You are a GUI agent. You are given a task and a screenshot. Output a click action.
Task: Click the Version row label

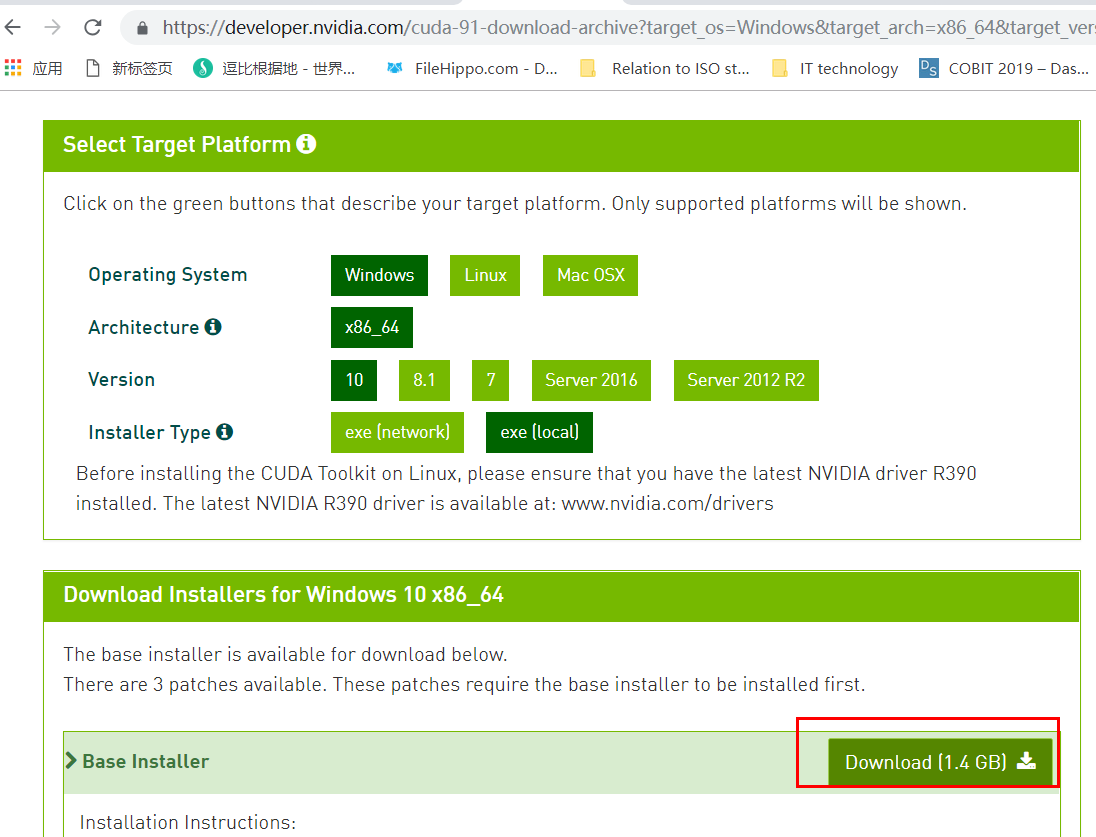pyautogui.click(x=122, y=380)
